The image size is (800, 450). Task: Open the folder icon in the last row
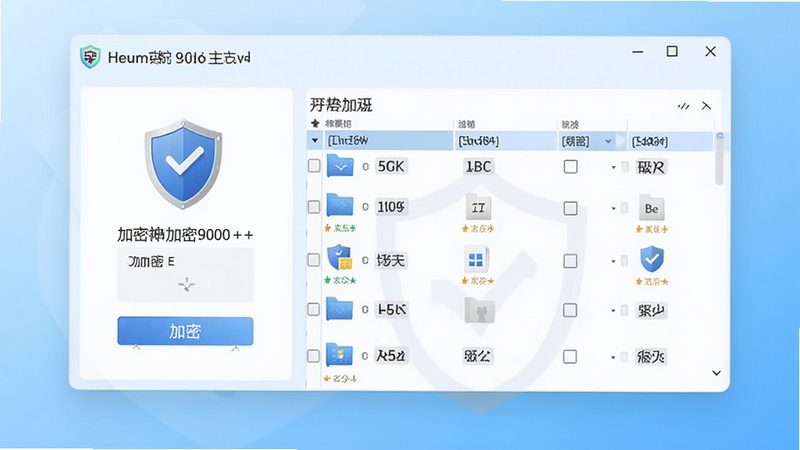(340, 355)
